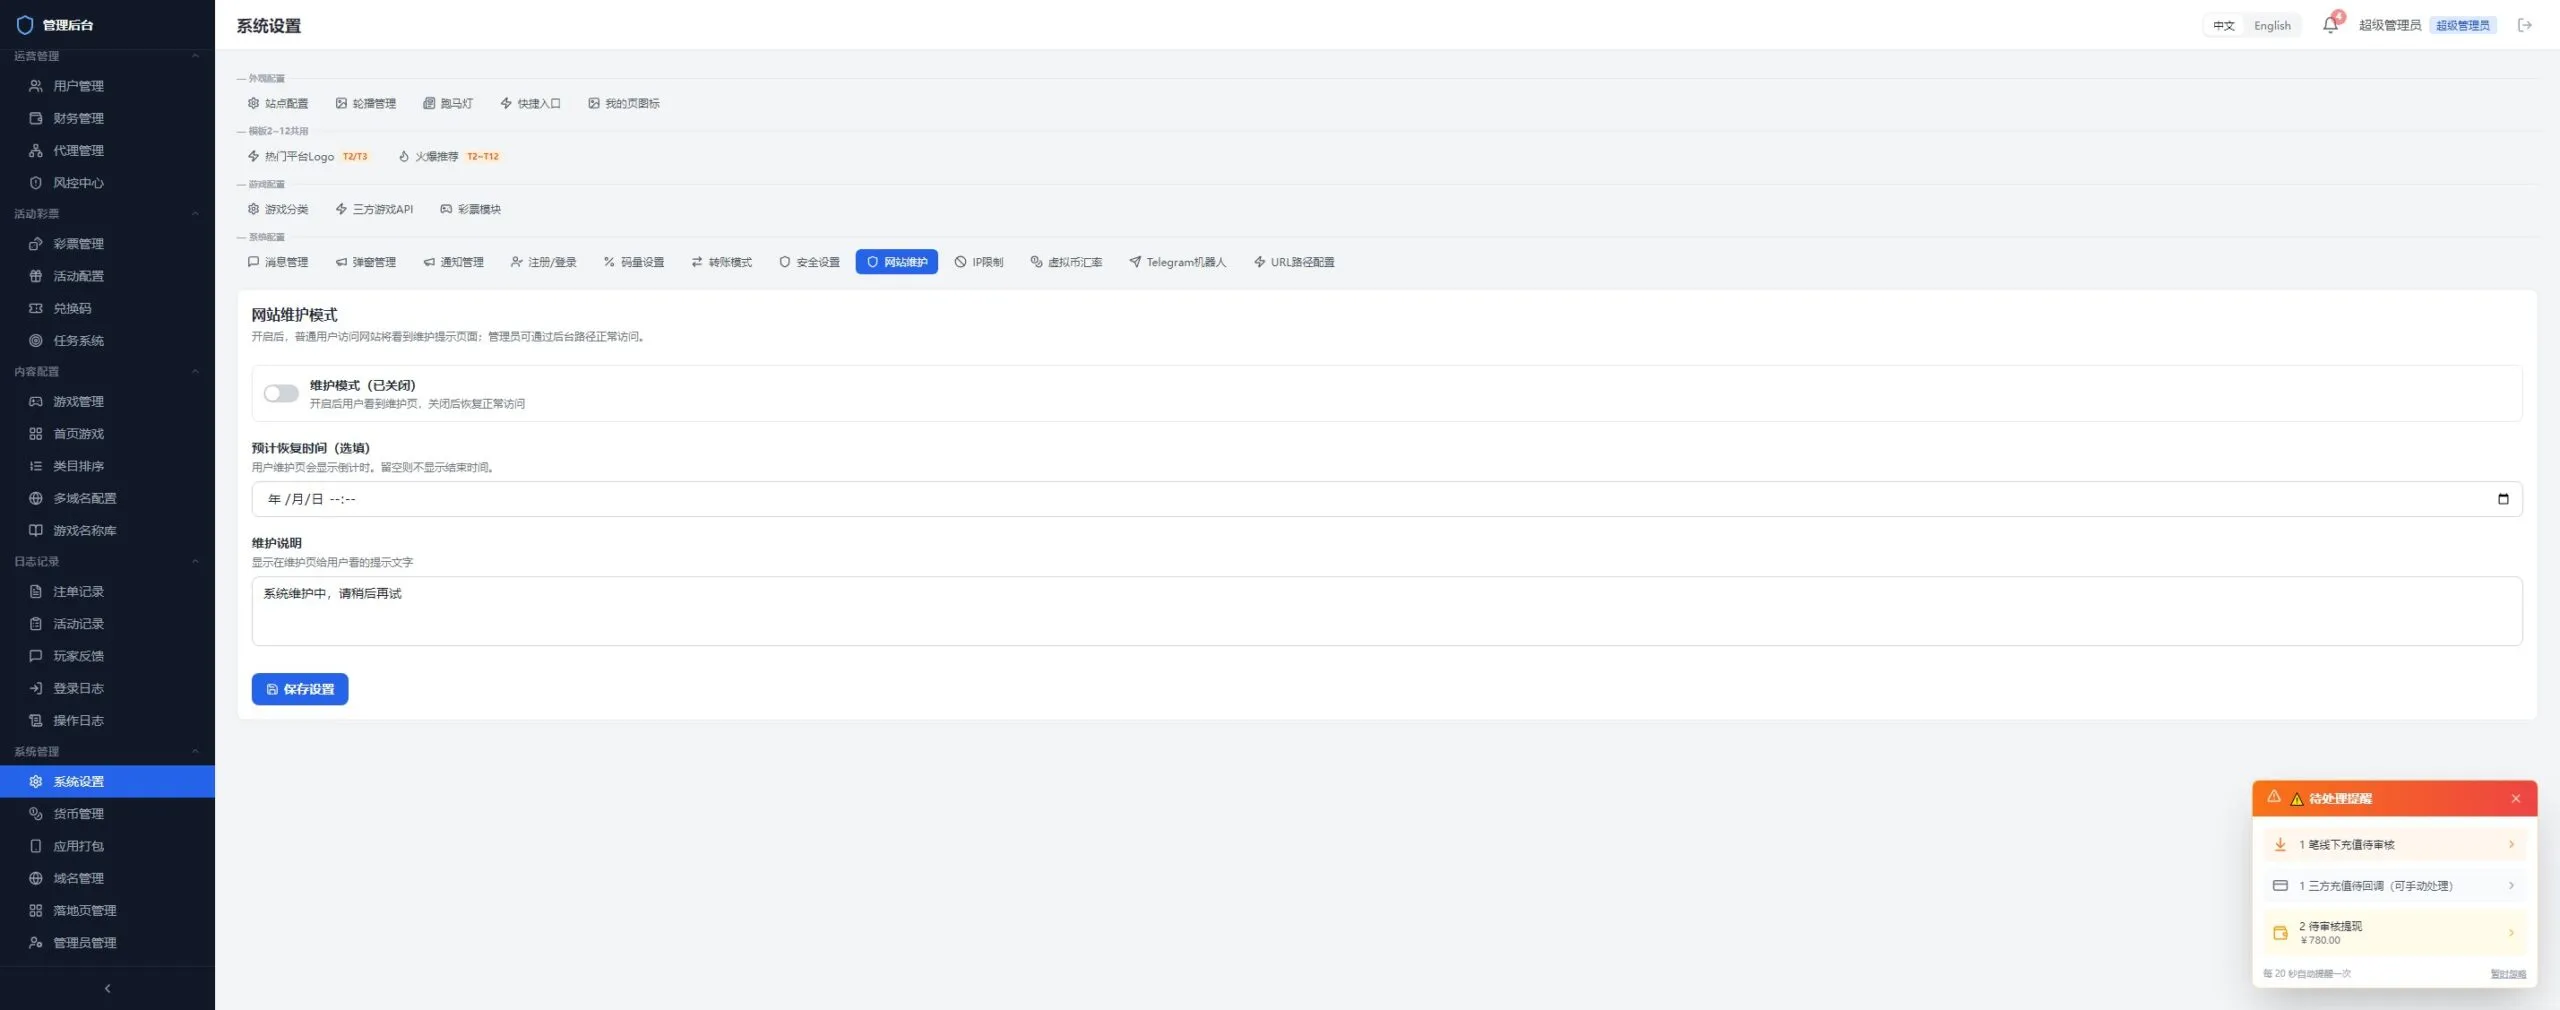
Task: Open the 1 三方充值待回调 reminder
Action: [2394, 886]
